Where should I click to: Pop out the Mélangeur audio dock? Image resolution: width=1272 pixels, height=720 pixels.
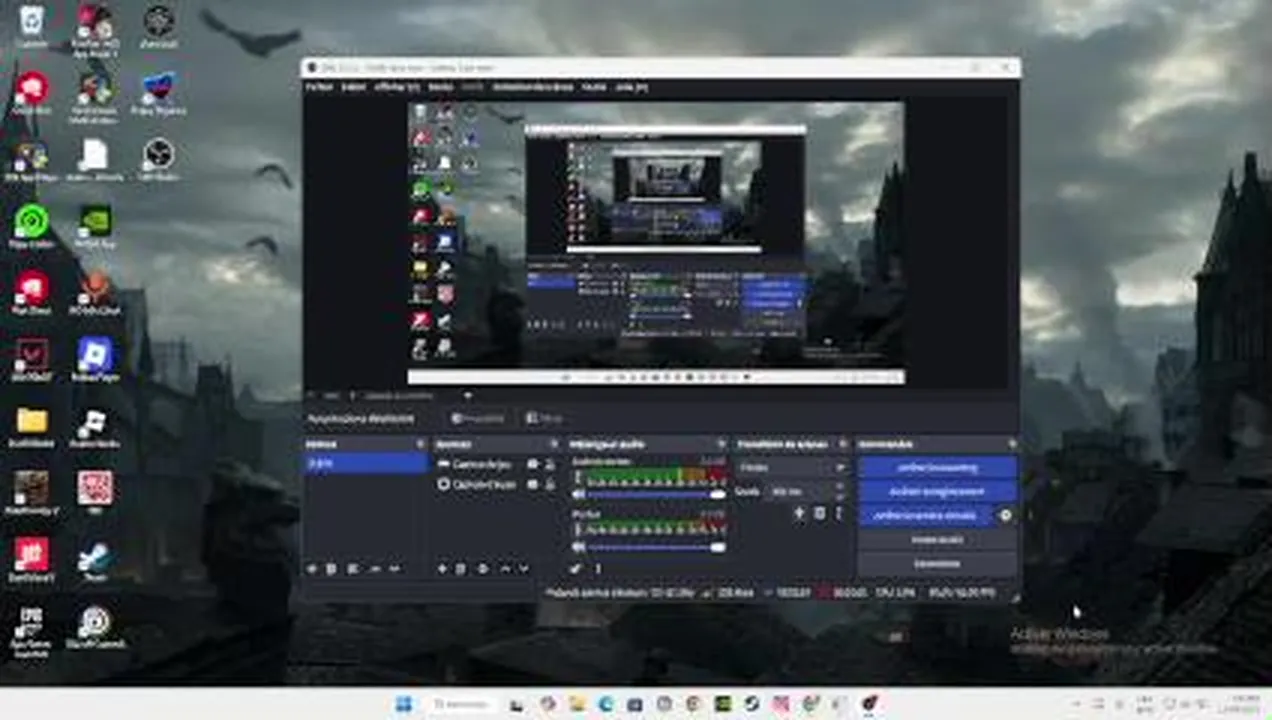721,444
